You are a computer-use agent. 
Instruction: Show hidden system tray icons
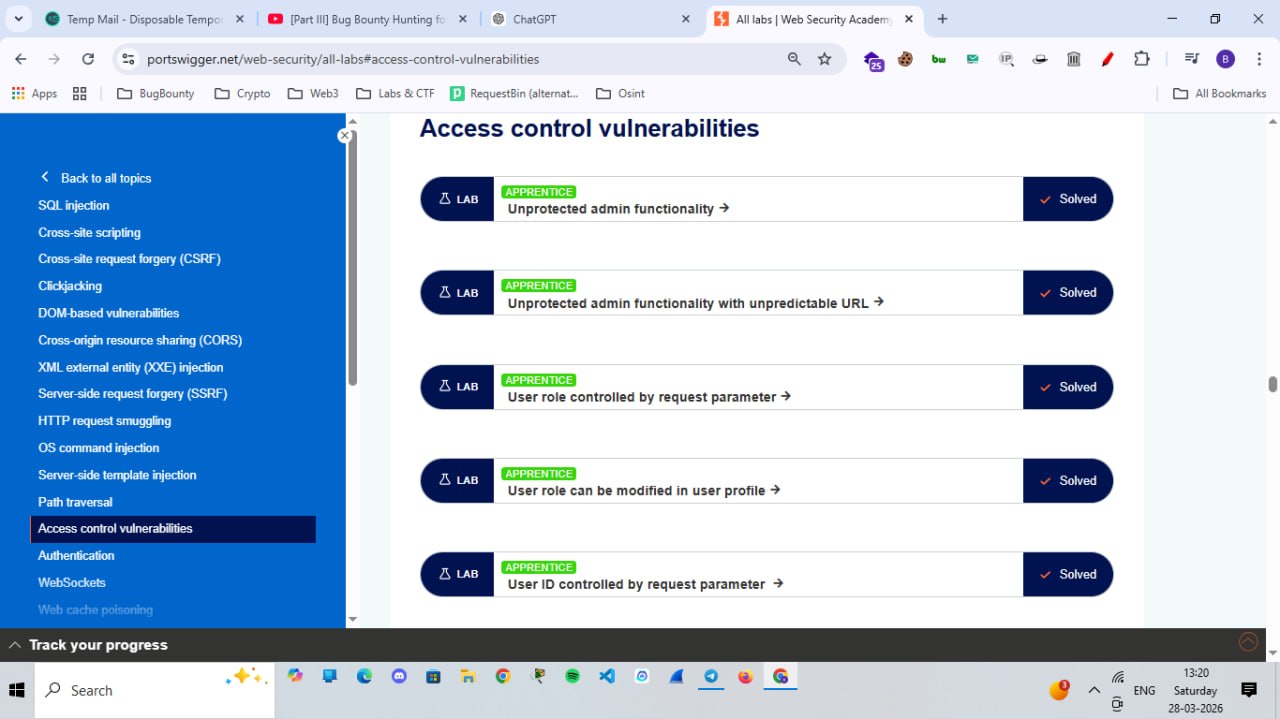click(1093, 690)
